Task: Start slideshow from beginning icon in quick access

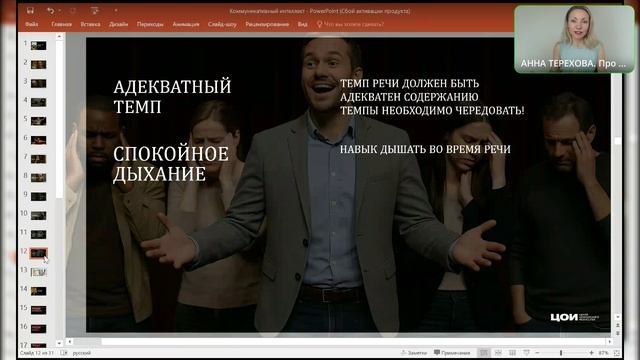Action: (95, 11)
